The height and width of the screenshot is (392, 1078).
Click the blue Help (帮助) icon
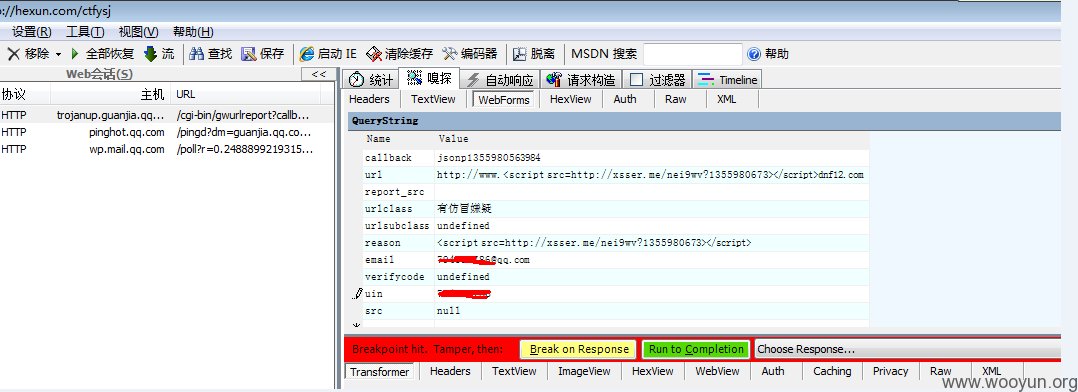click(x=754, y=54)
